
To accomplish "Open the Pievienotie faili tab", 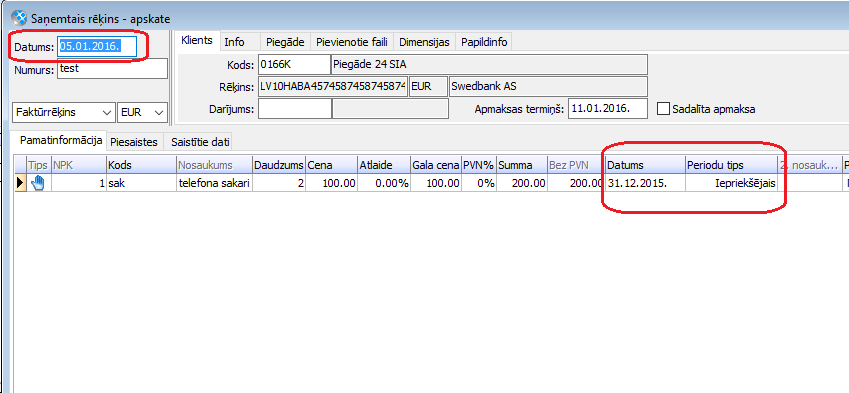I will pos(352,42).
